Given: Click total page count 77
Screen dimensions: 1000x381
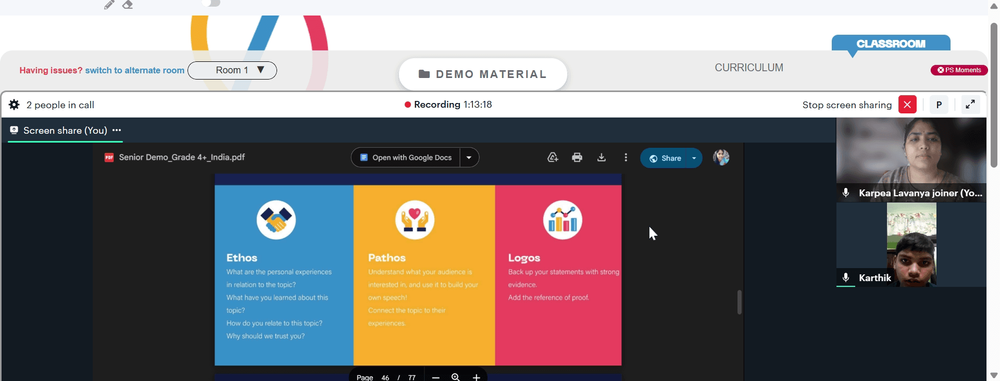Looking at the screenshot, I should point(412,378).
